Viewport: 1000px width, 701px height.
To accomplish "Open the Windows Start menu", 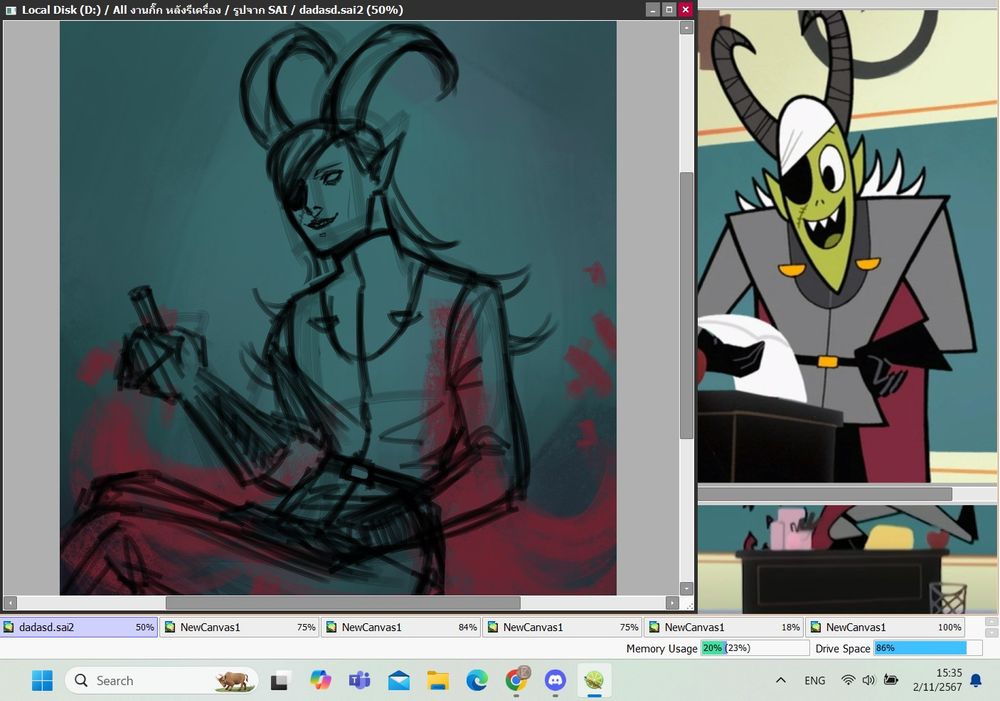I will (x=42, y=681).
